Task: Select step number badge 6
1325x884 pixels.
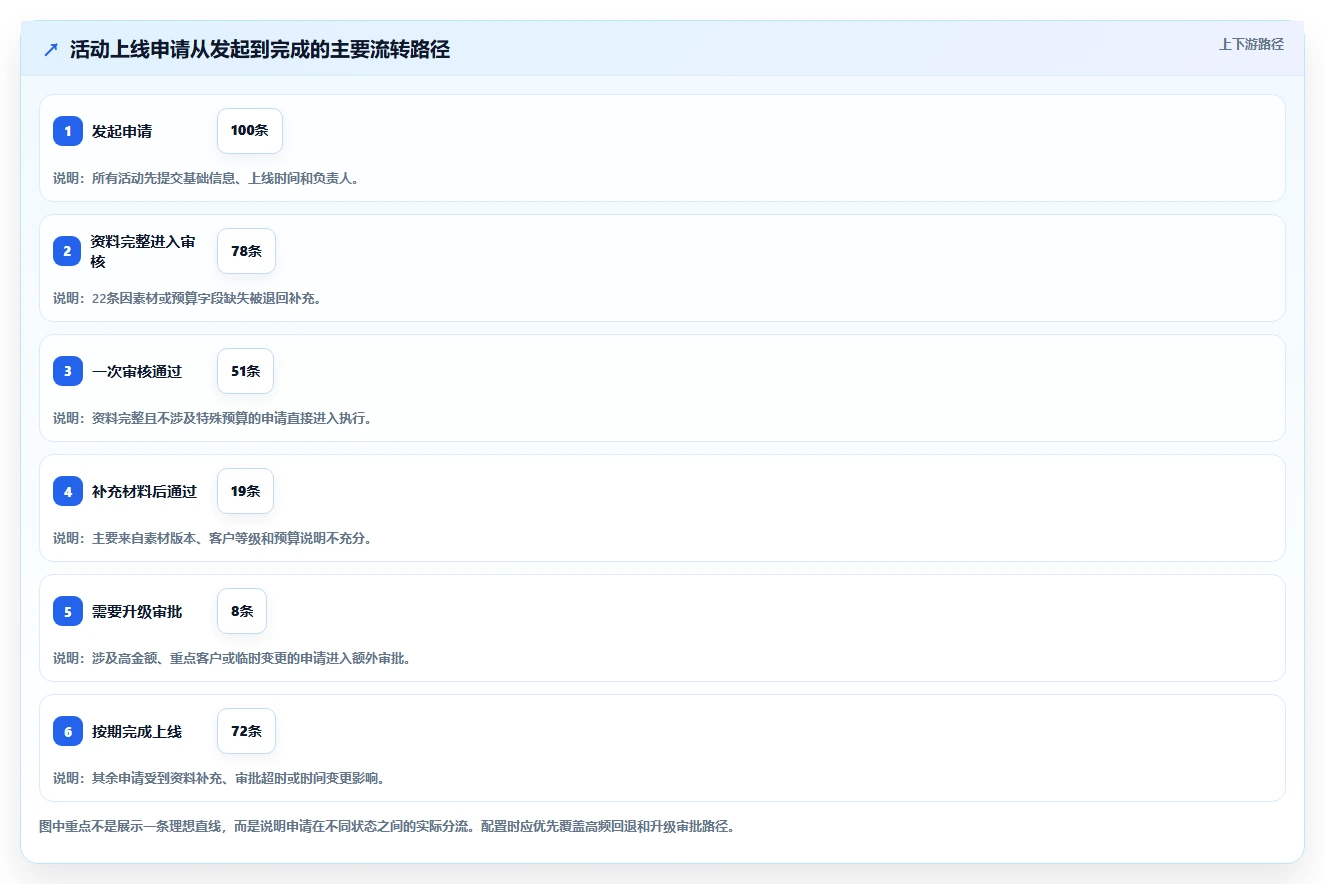Action: [68, 731]
